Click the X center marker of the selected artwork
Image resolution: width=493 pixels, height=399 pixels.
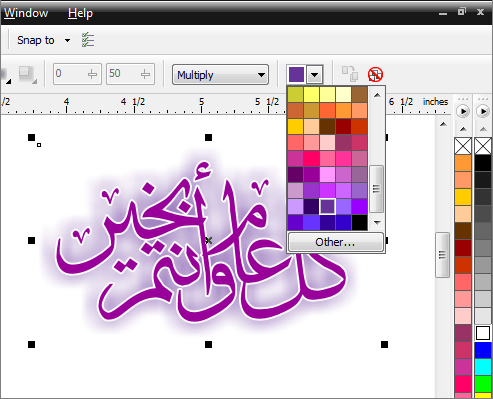pyautogui.click(x=209, y=240)
